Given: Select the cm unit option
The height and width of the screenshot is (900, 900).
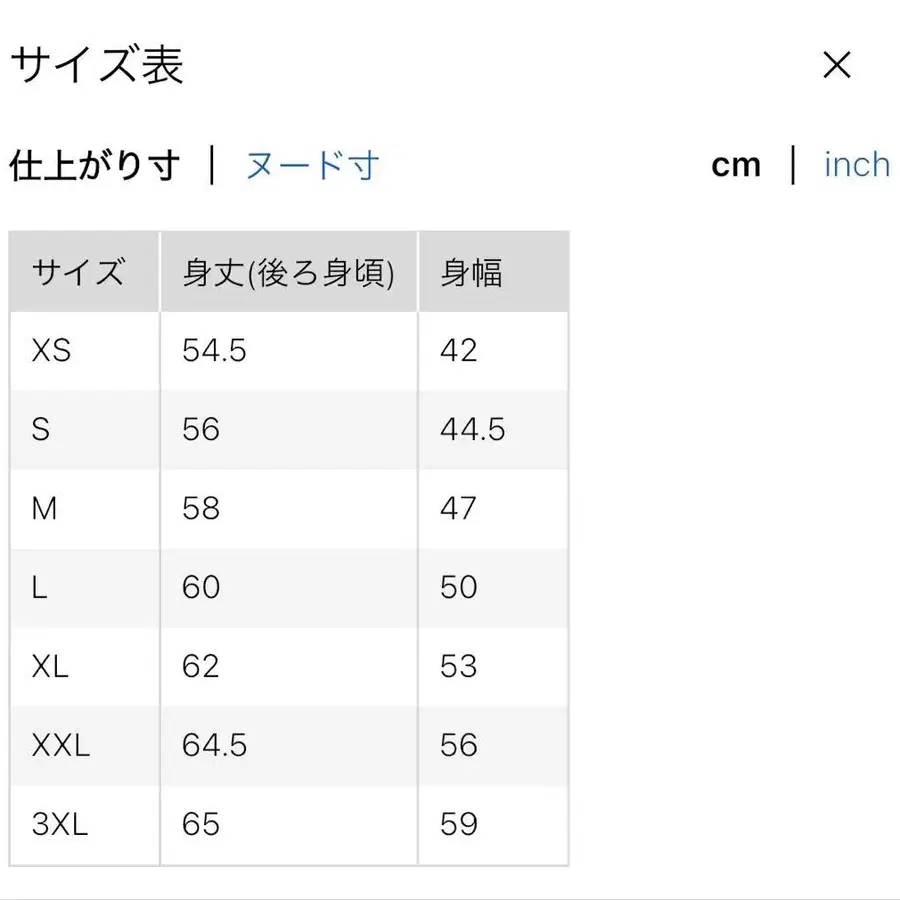Looking at the screenshot, I should pos(736,164).
